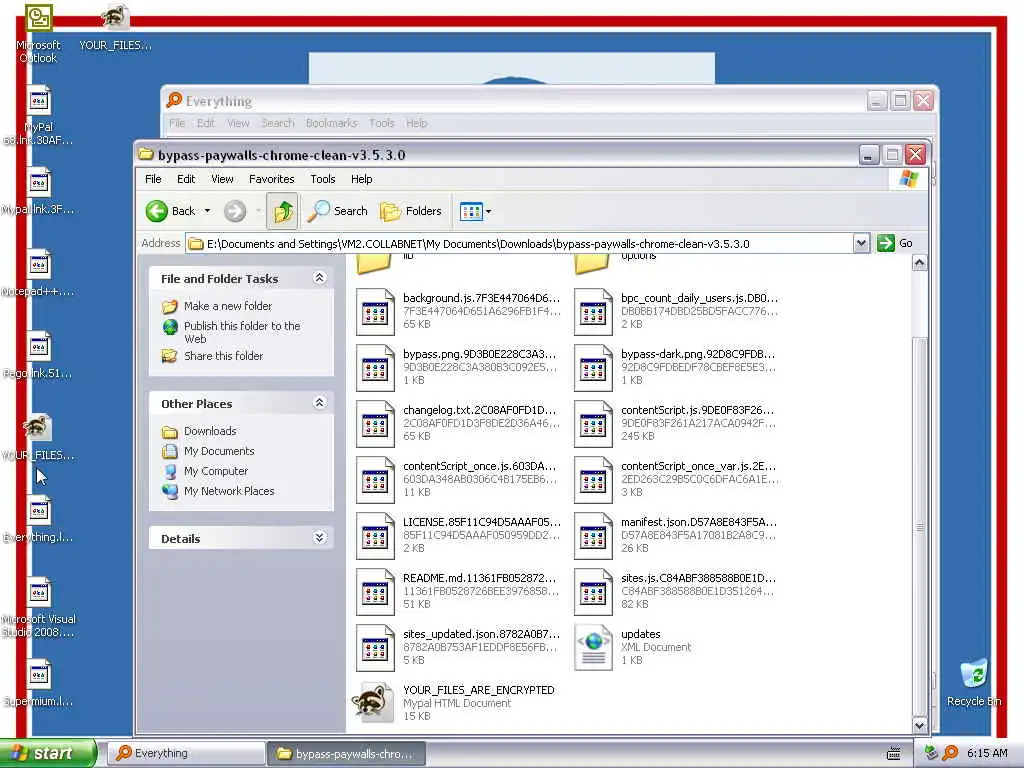Click the file list scroll down arrow
Viewport: 1024px width, 768px height.
point(920,725)
